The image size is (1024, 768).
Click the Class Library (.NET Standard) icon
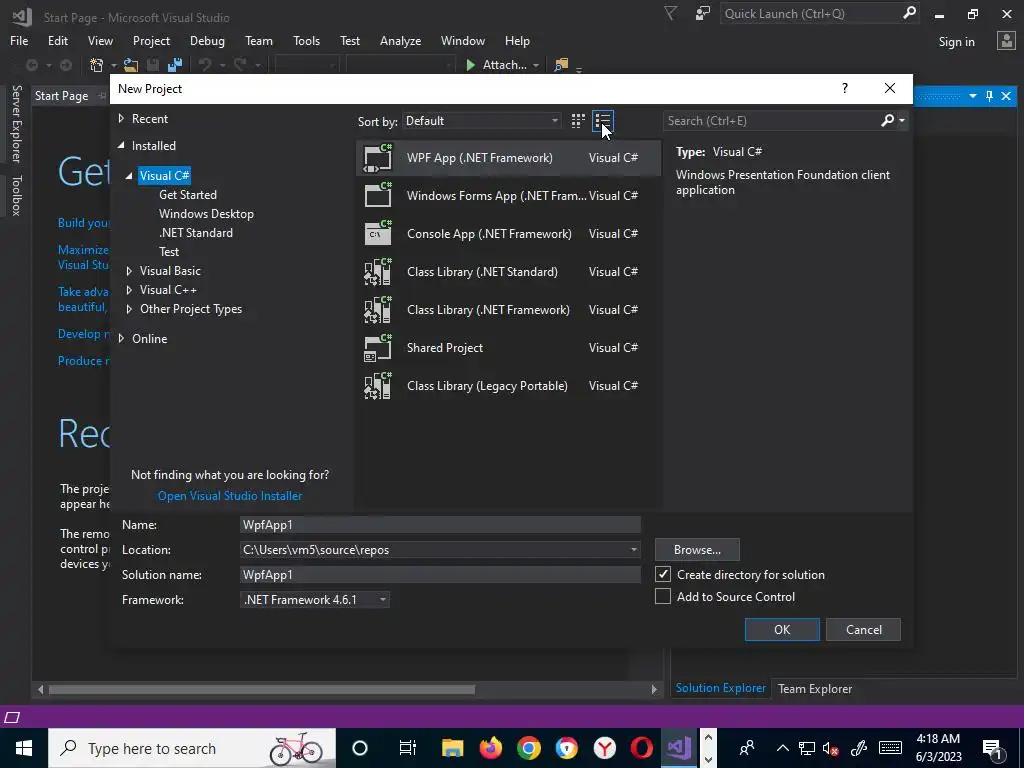pos(377,272)
